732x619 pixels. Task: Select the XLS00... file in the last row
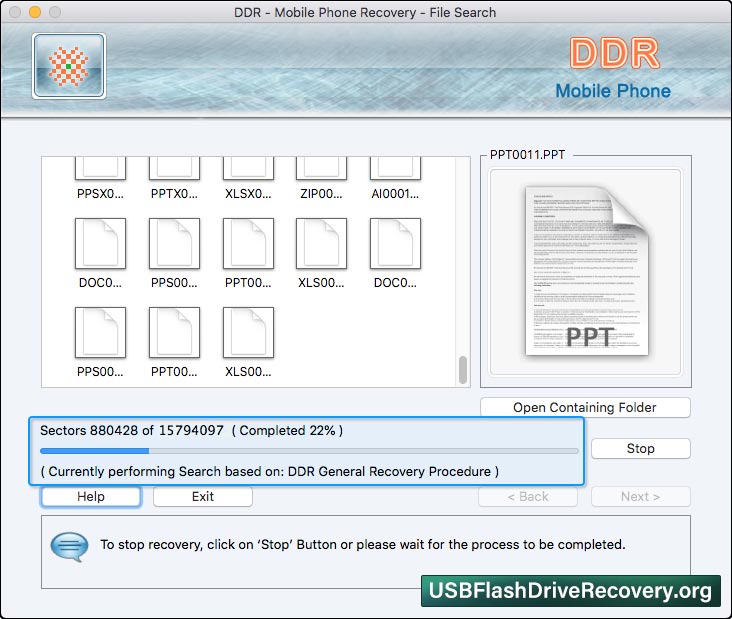coord(248,332)
